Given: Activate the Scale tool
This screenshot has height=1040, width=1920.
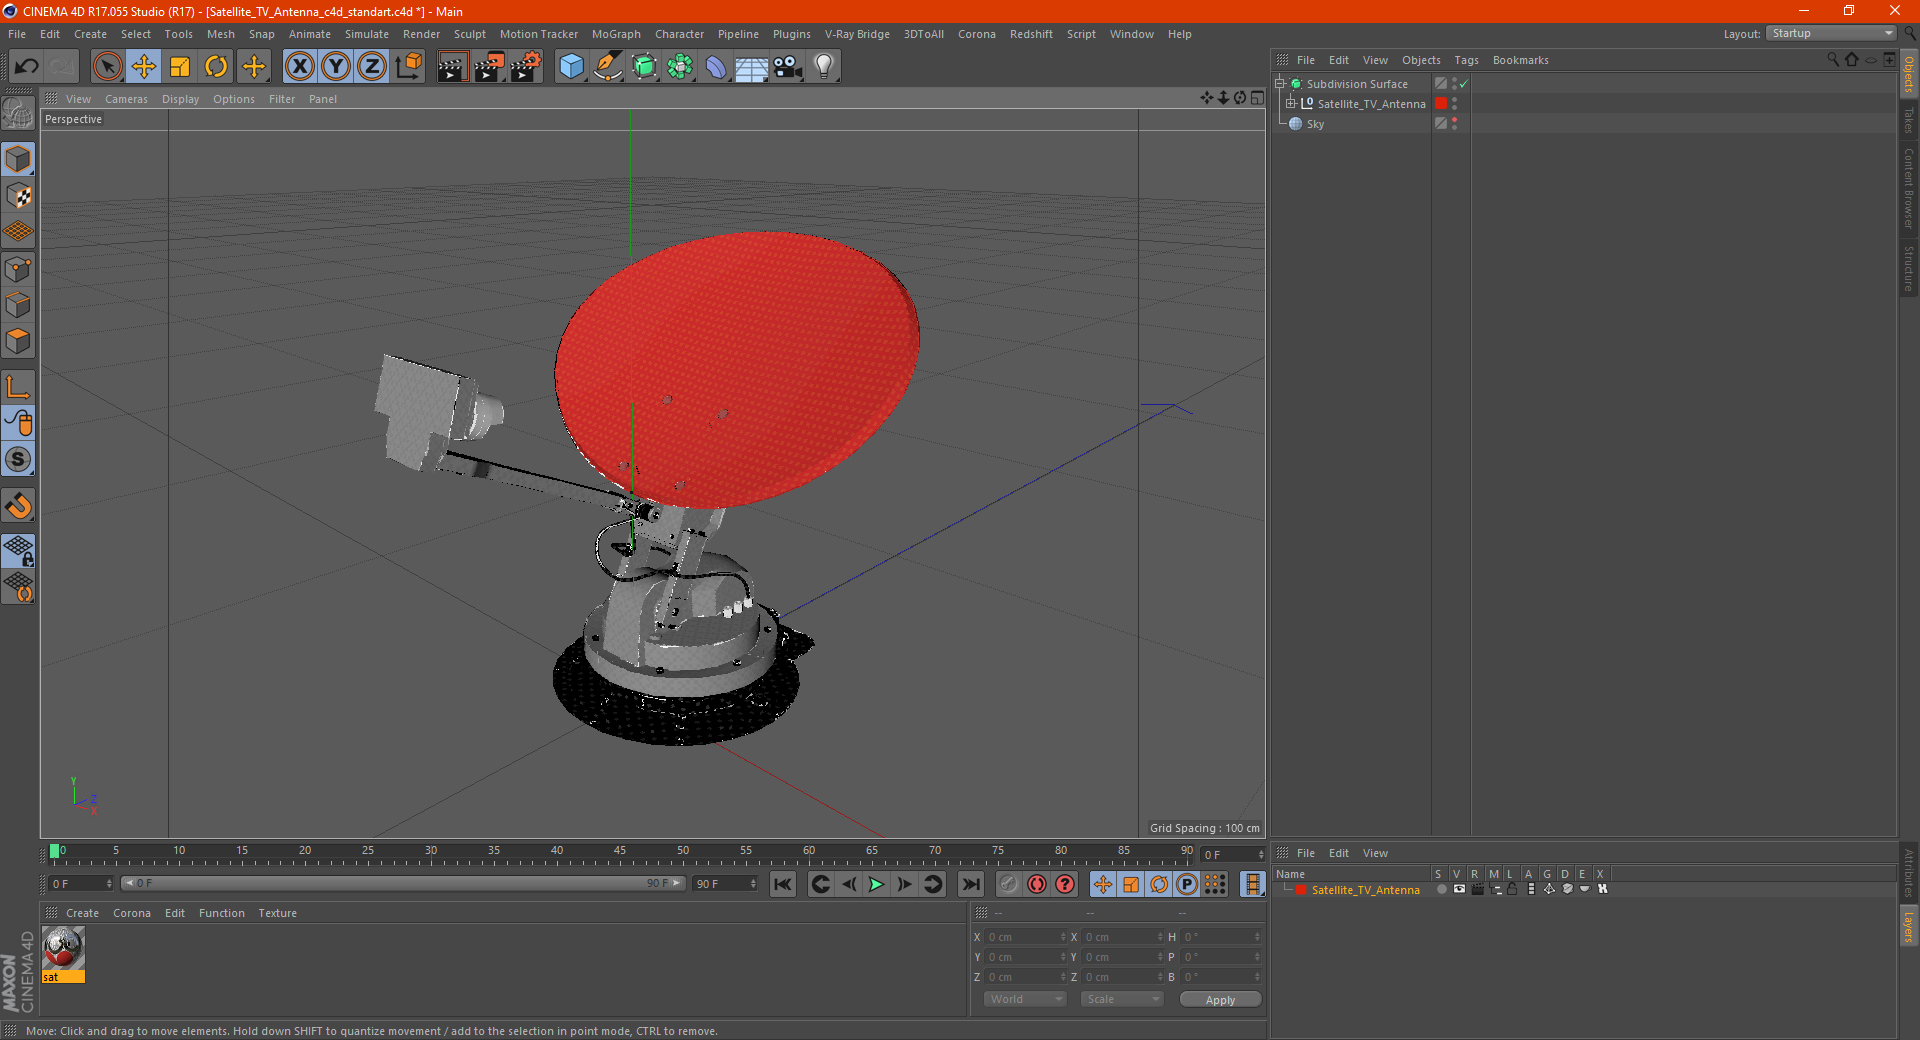Looking at the screenshot, I should [x=180, y=67].
